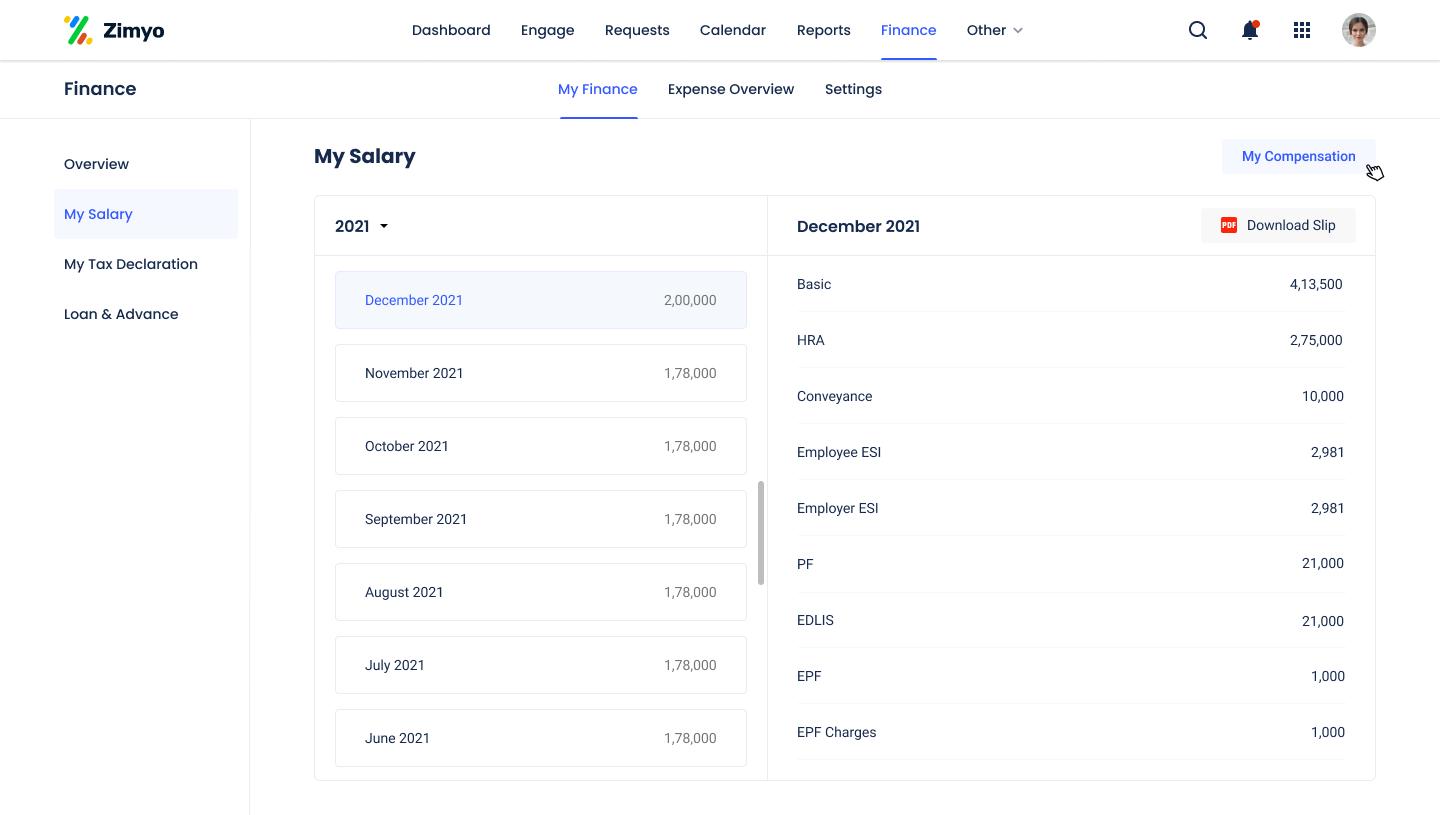Open the Calendar menu item

[732, 30]
